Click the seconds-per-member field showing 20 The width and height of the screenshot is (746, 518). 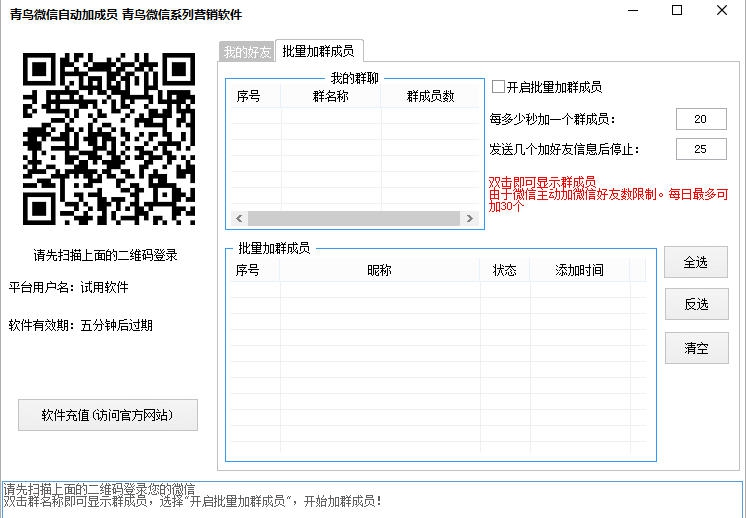click(x=701, y=119)
